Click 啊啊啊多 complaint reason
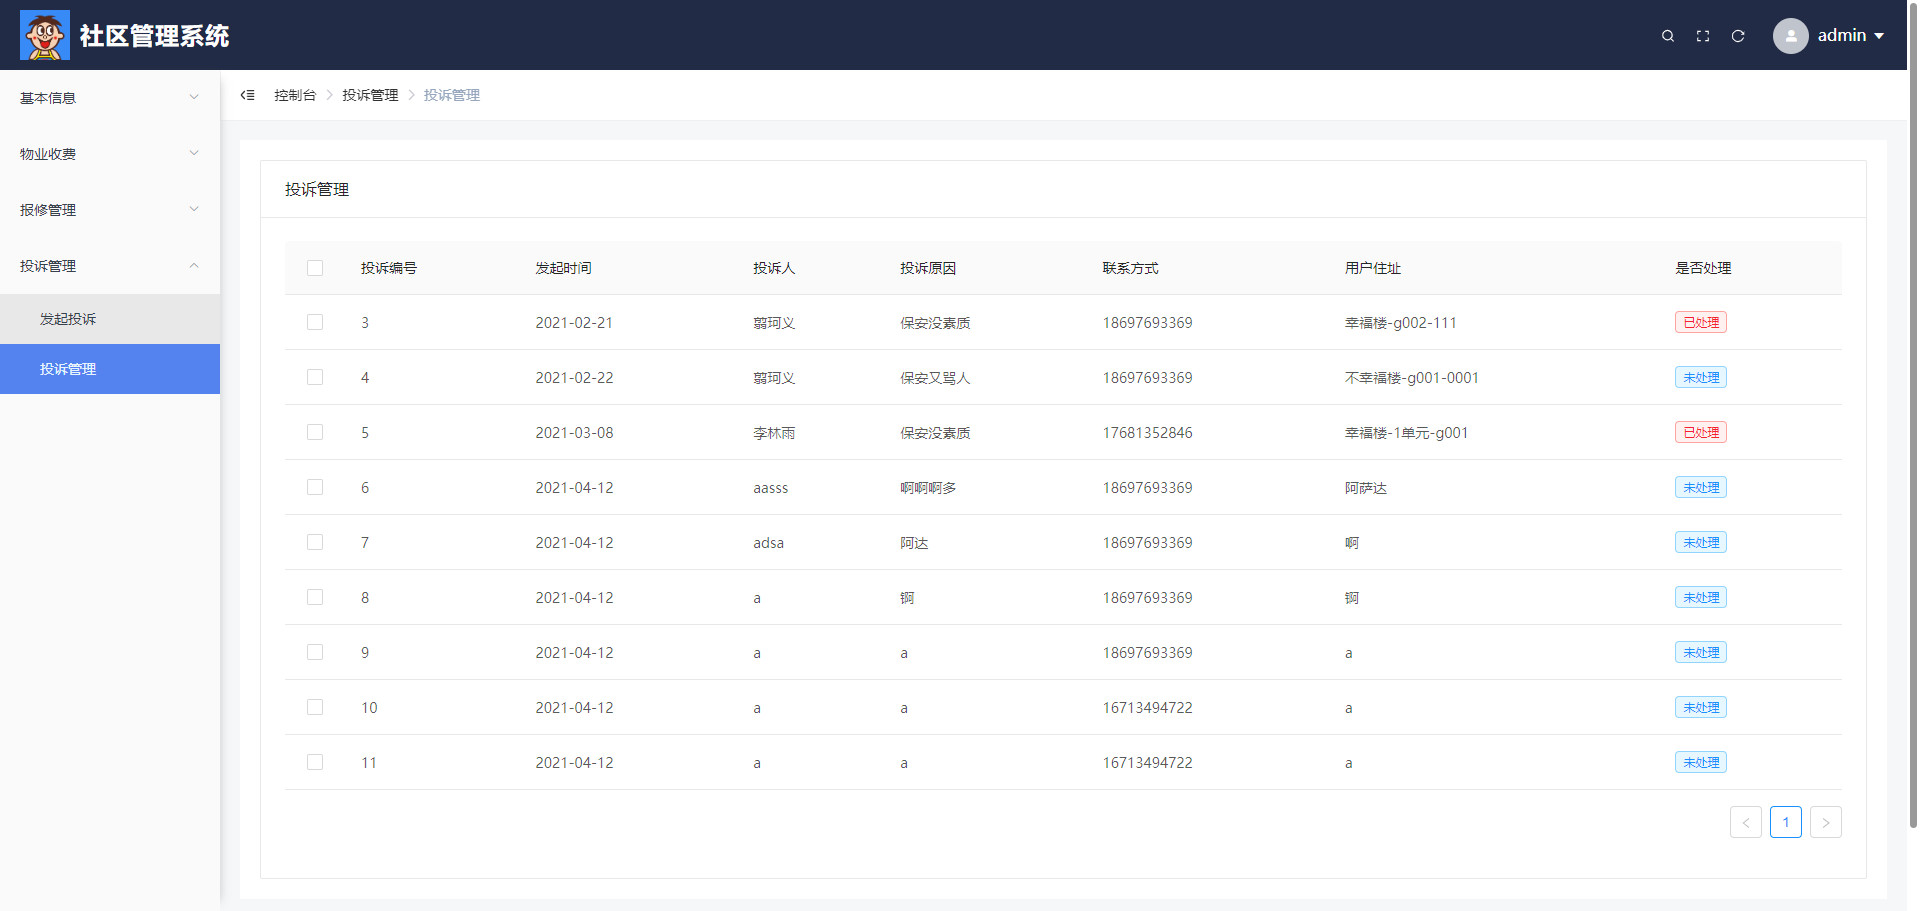The image size is (1920, 911). [x=928, y=488]
